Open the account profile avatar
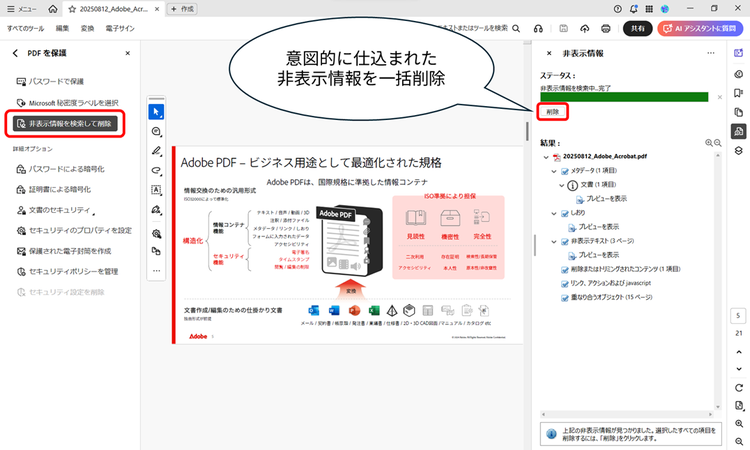 click(x=665, y=9)
